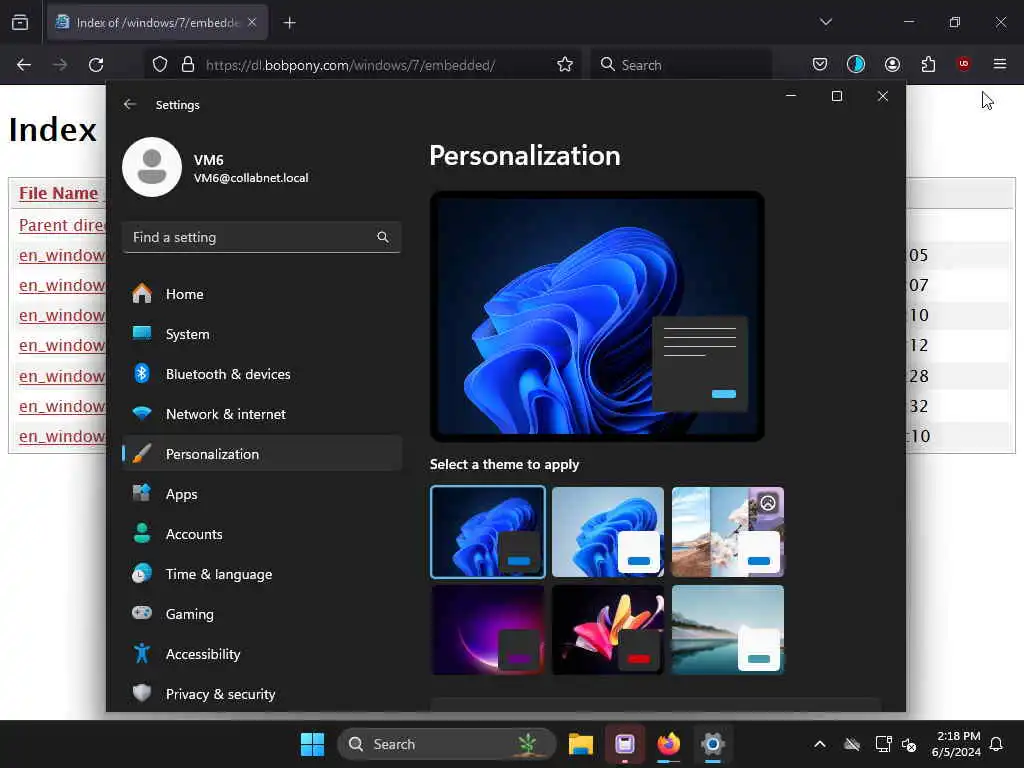Open List all tabs dropdown arrow
The height and width of the screenshot is (768, 1024).
coord(826,22)
